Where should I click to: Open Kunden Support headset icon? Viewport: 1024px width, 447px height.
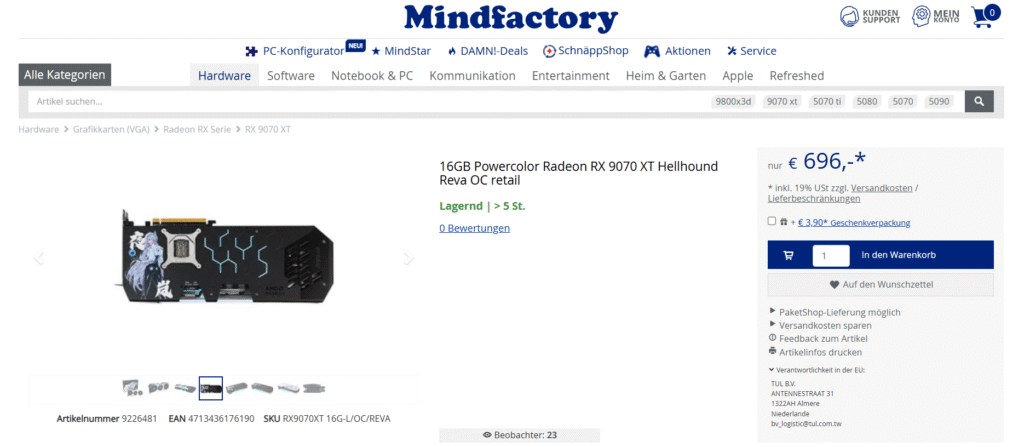click(849, 16)
